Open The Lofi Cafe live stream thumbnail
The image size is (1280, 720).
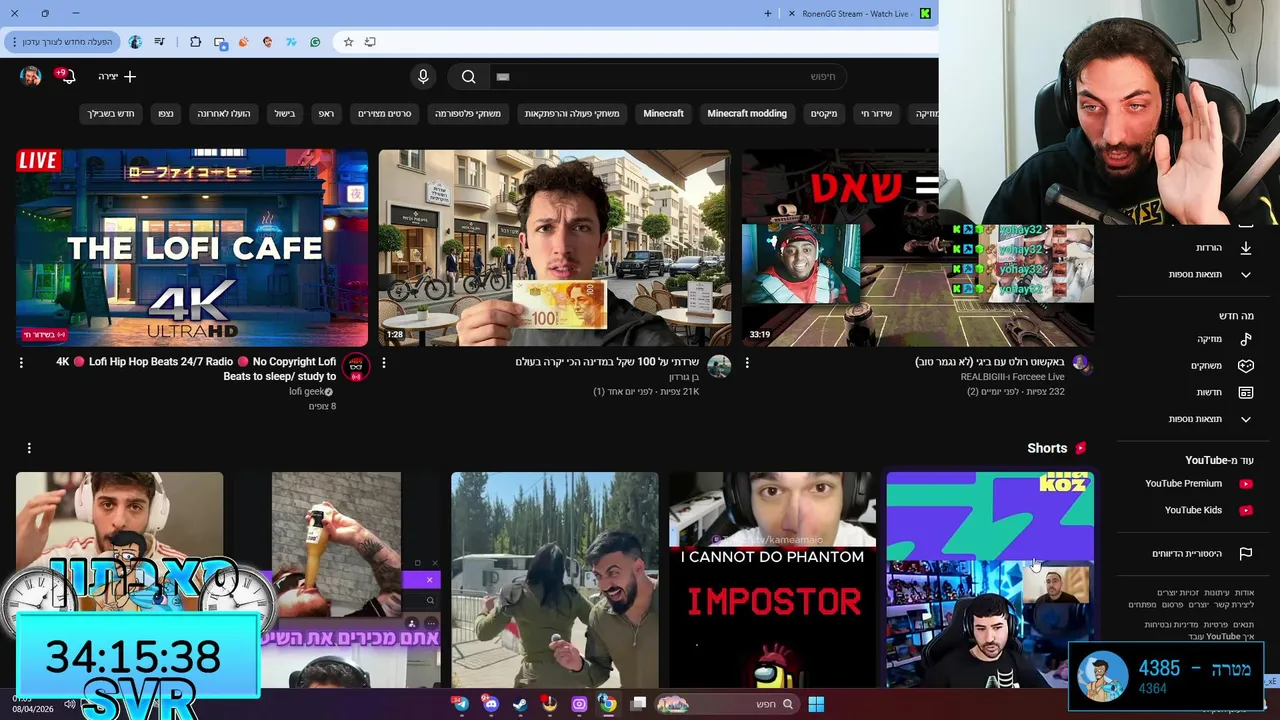click(192, 248)
